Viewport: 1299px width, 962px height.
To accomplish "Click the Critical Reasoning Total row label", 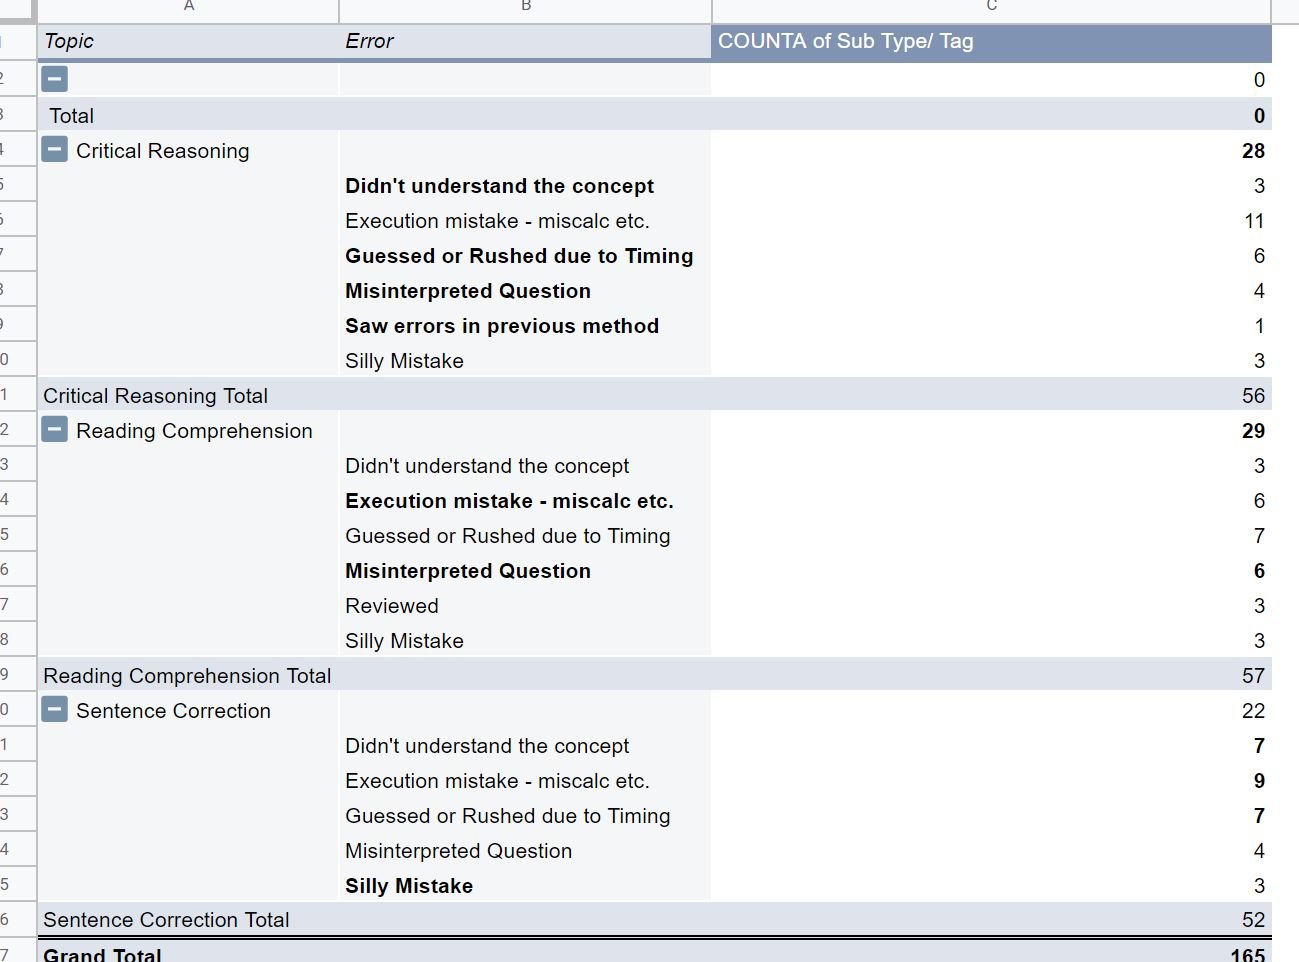I will [x=155, y=396].
